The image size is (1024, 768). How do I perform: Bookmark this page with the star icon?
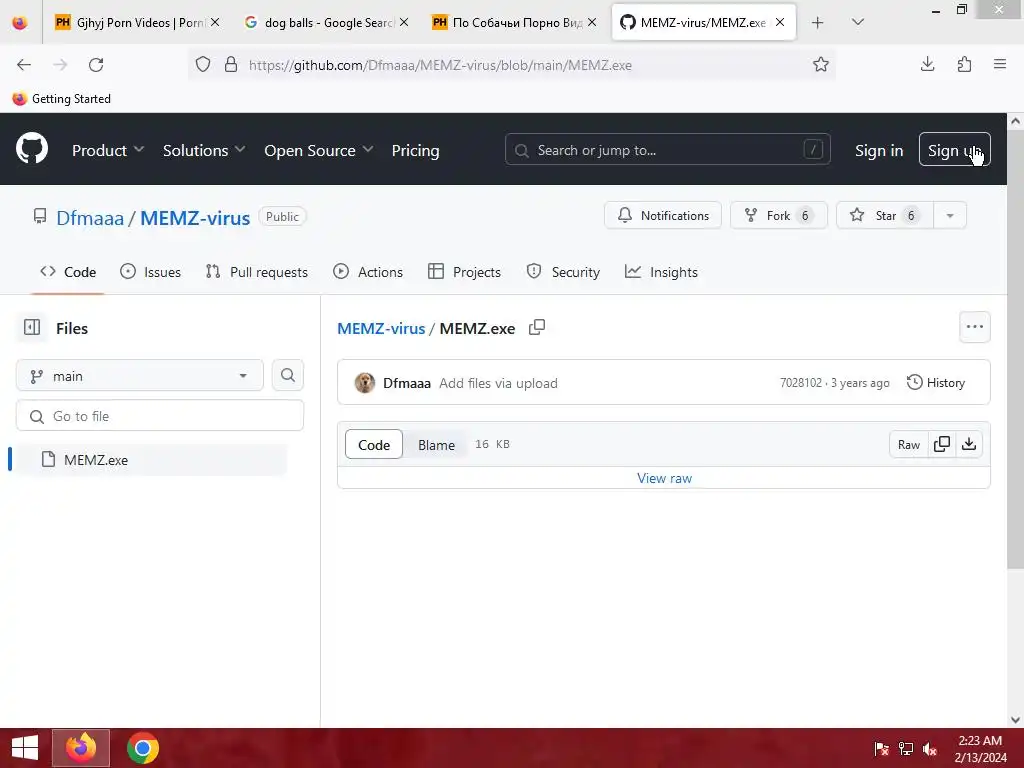(x=820, y=65)
